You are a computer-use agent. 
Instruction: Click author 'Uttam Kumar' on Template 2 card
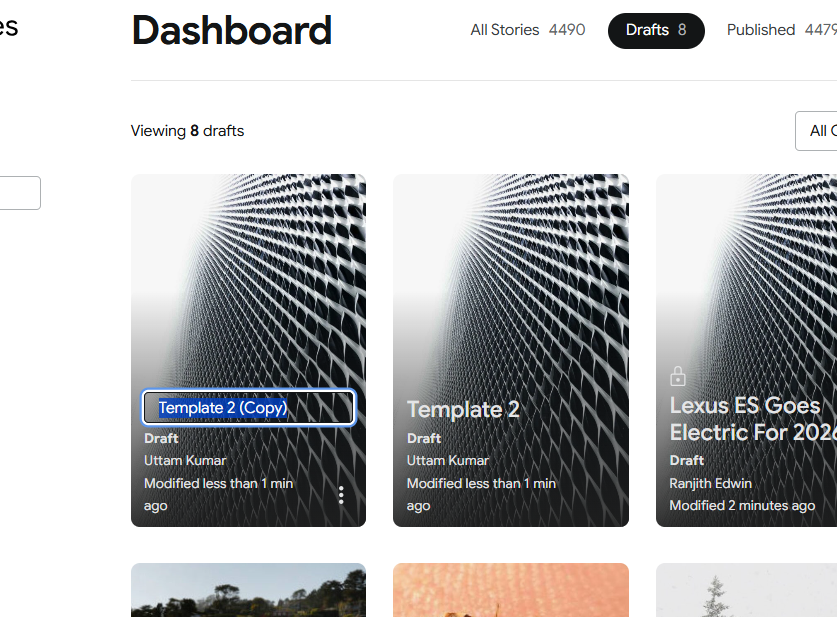point(447,460)
